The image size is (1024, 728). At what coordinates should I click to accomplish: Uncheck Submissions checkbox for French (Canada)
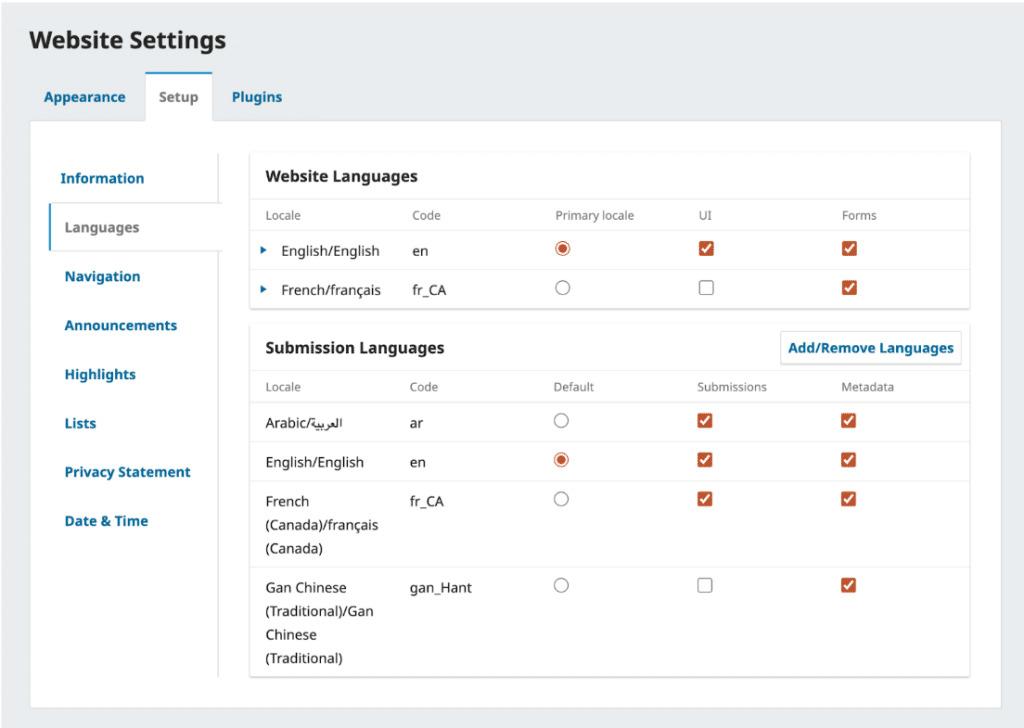pyautogui.click(x=705, y=499)
